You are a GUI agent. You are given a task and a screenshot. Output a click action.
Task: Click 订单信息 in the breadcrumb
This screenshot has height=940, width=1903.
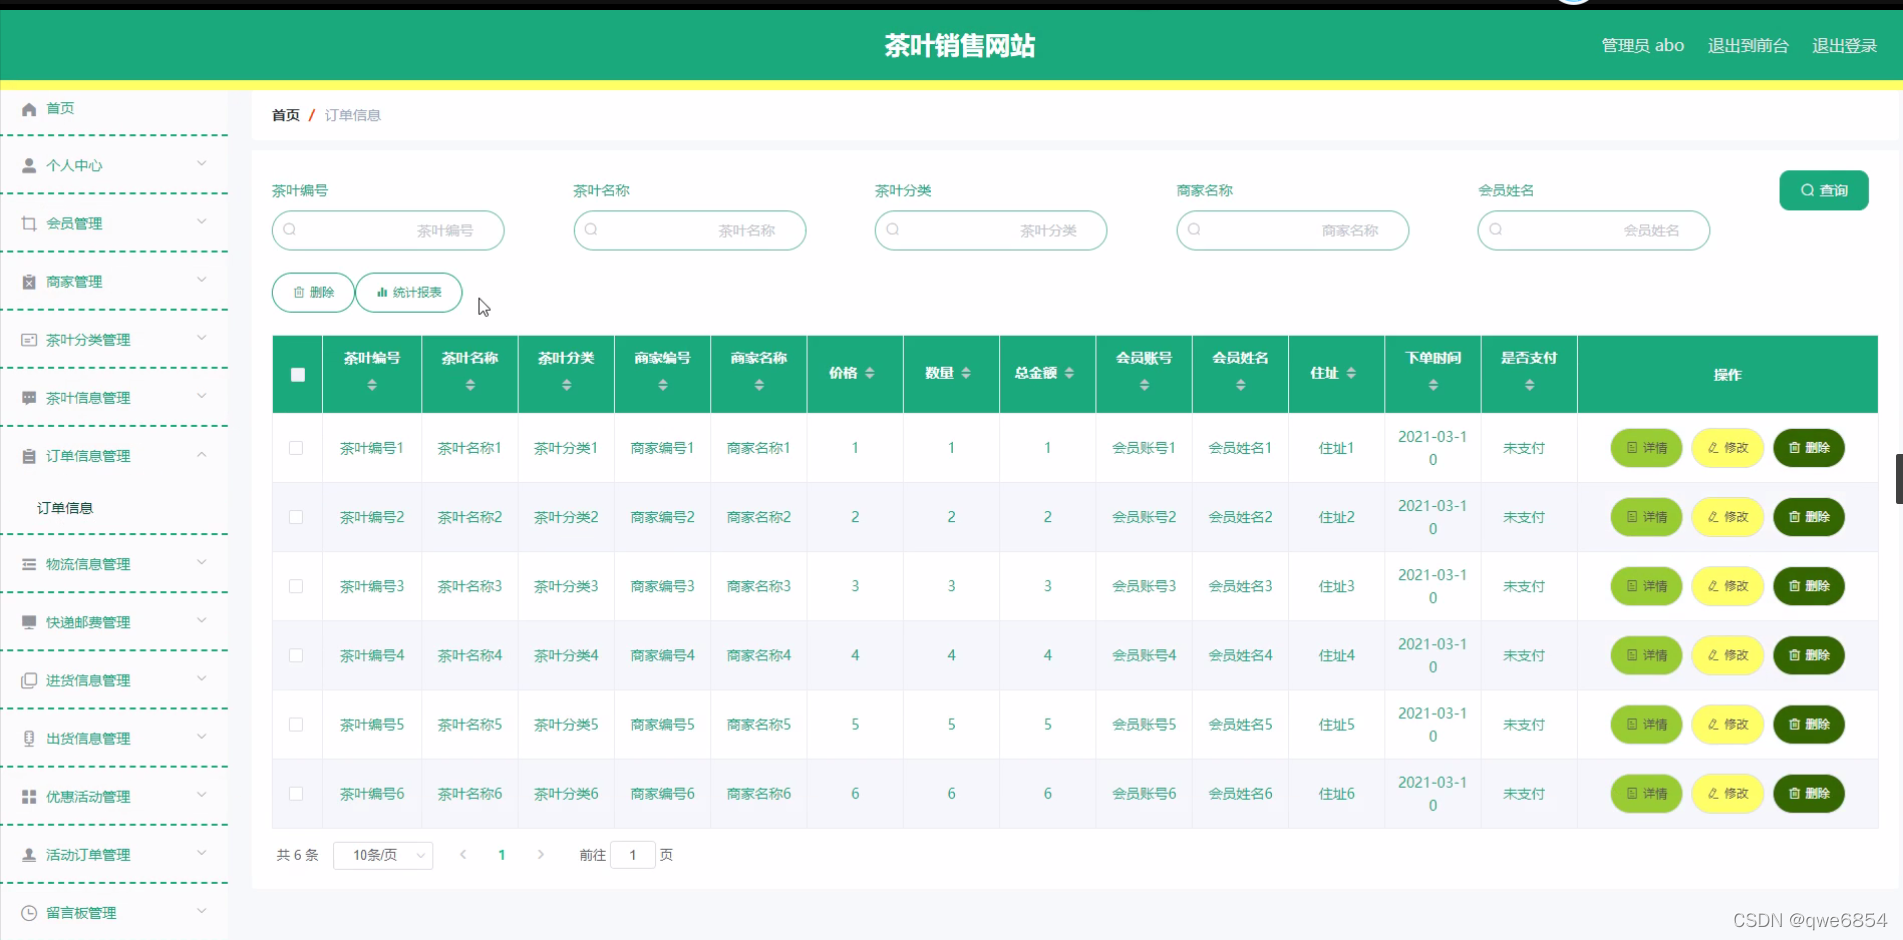(352, 115)
